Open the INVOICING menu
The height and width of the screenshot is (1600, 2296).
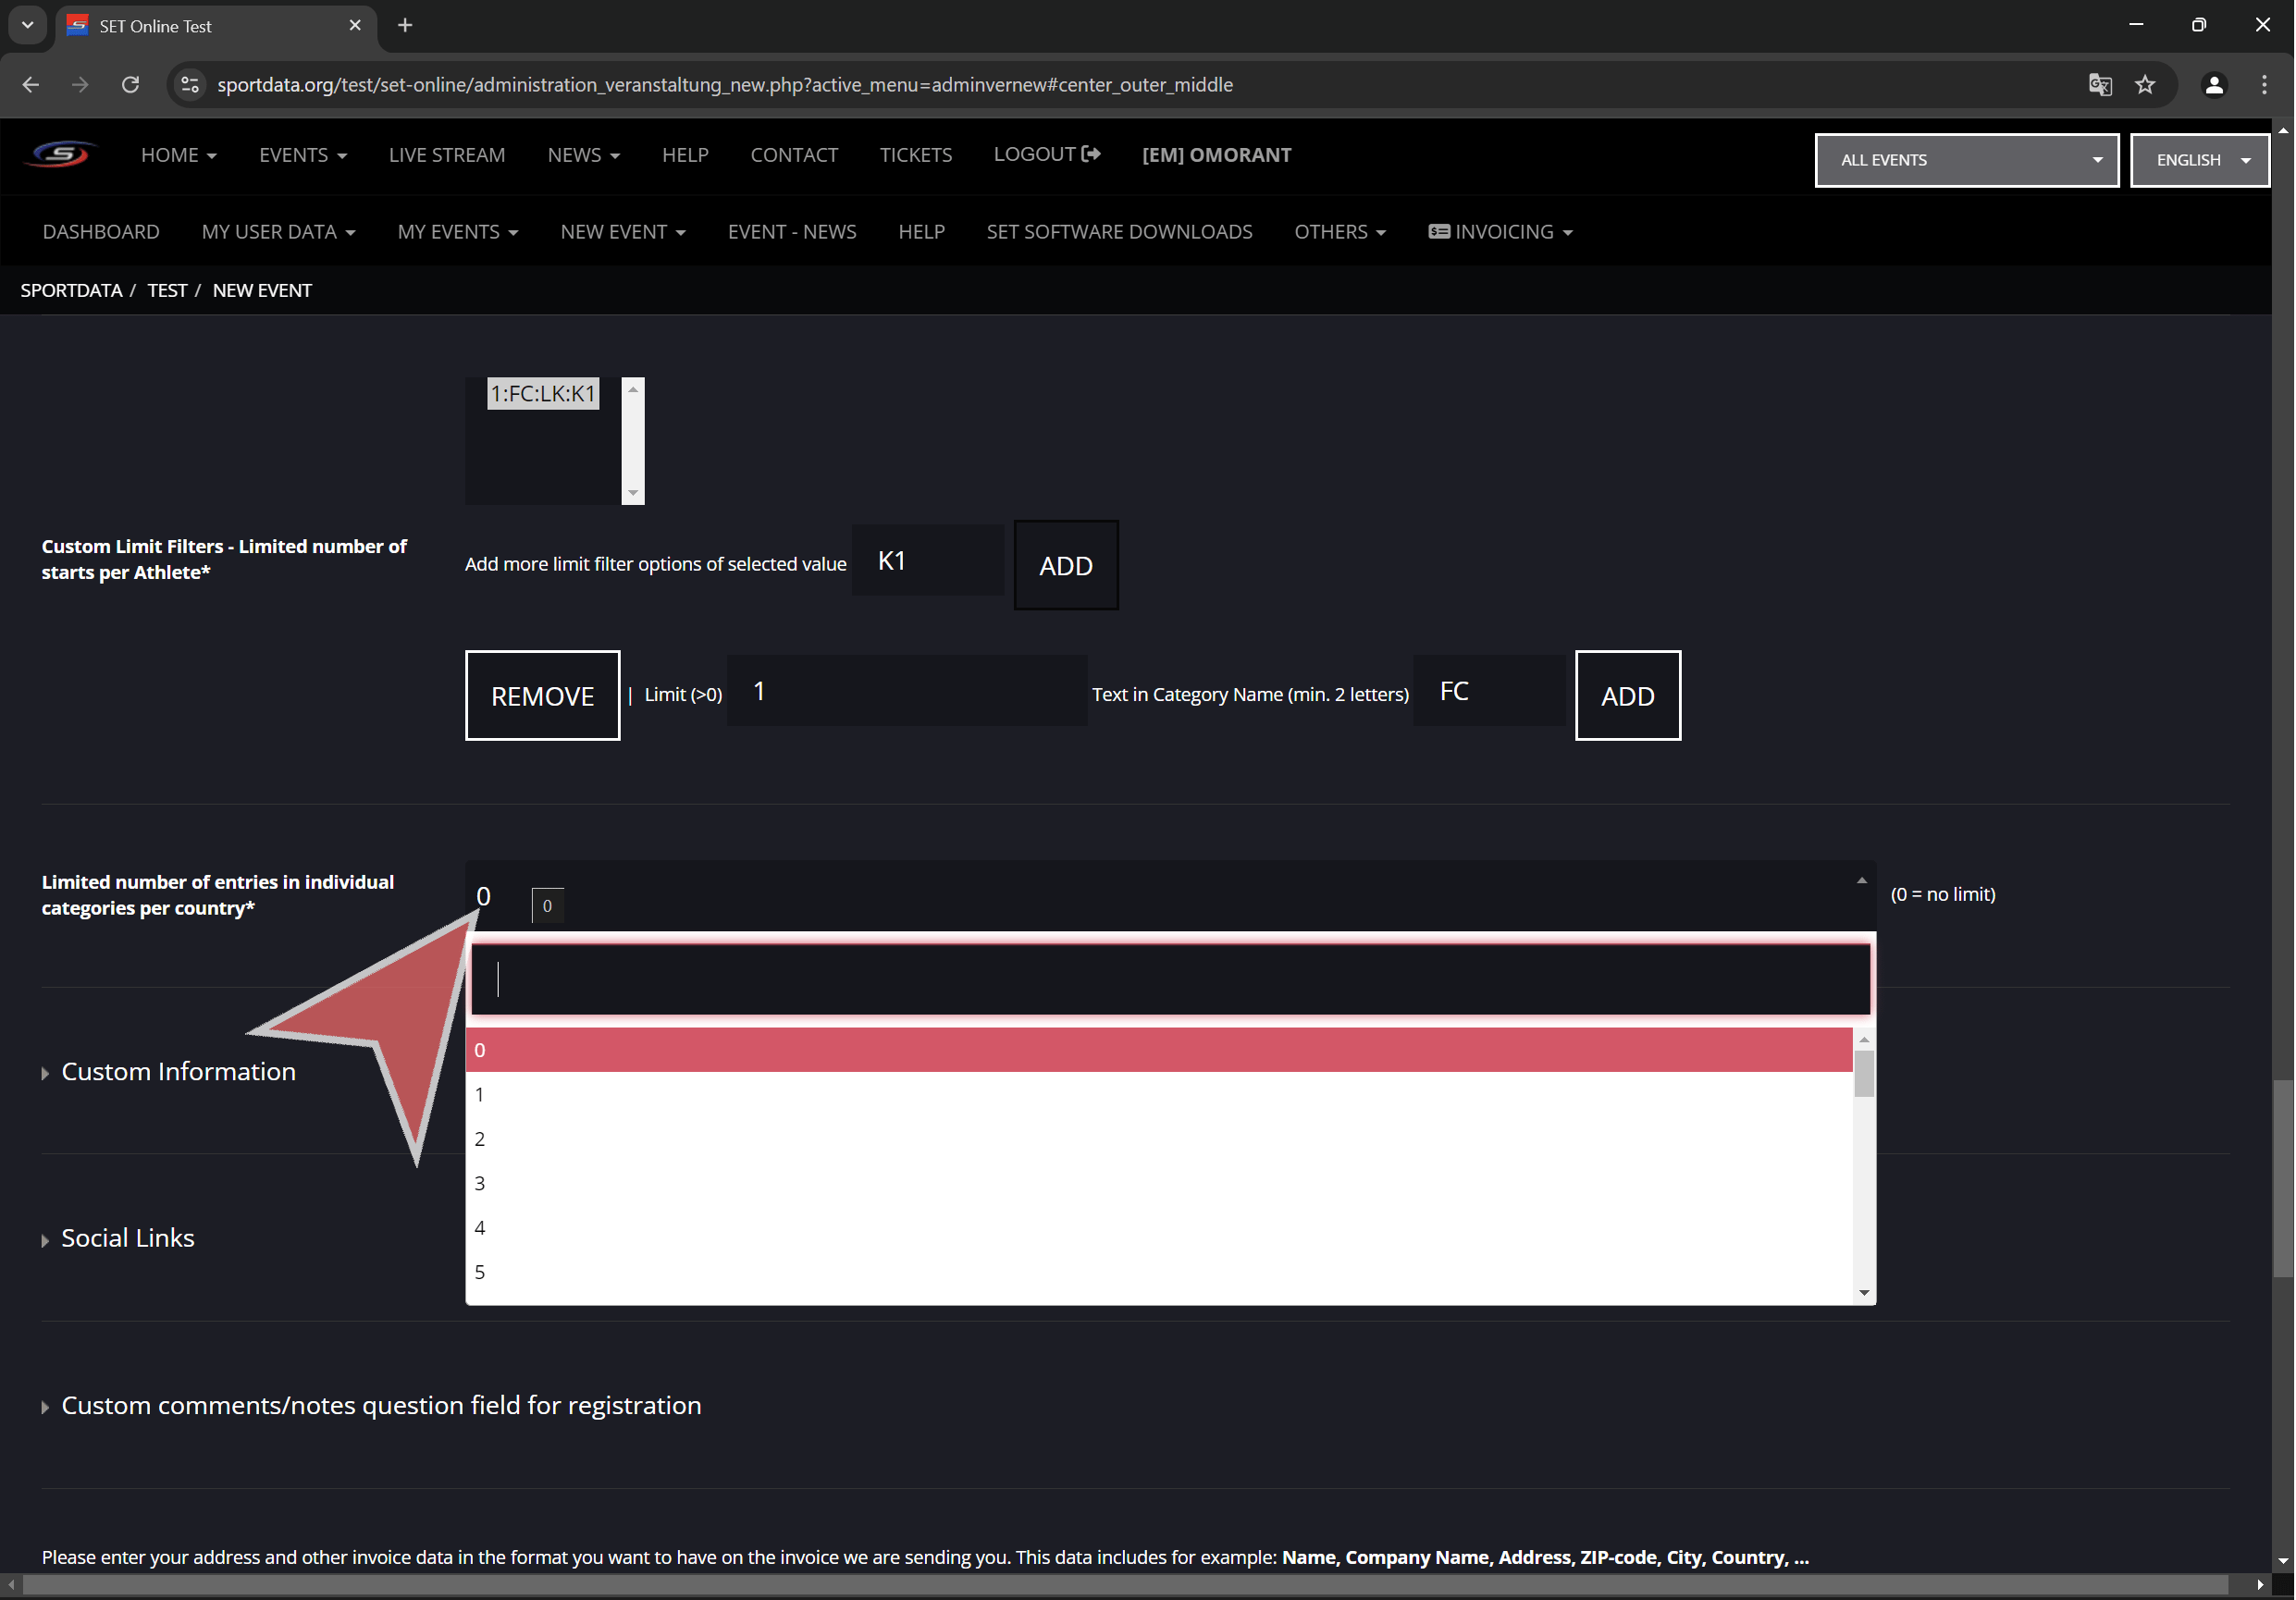point(1501,232)
